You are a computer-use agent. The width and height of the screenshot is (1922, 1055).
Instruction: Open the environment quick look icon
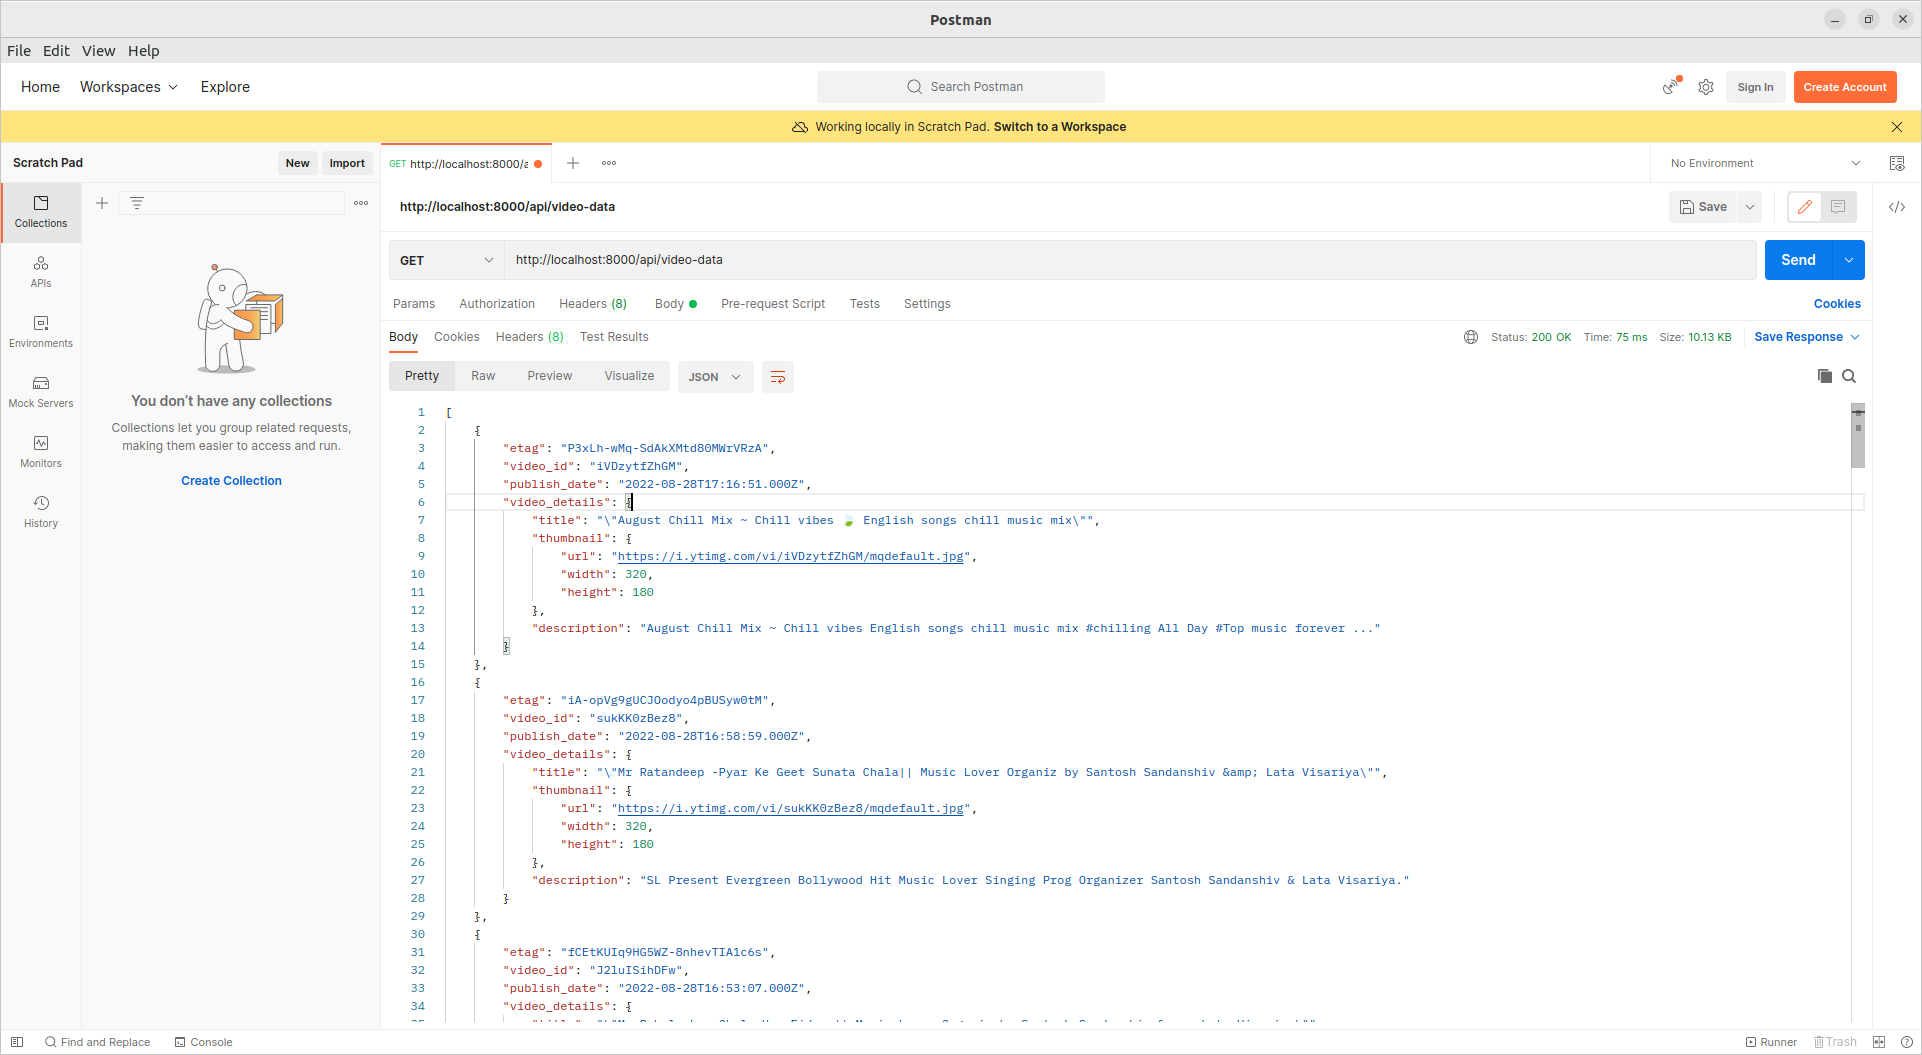tap(1897, 163)
